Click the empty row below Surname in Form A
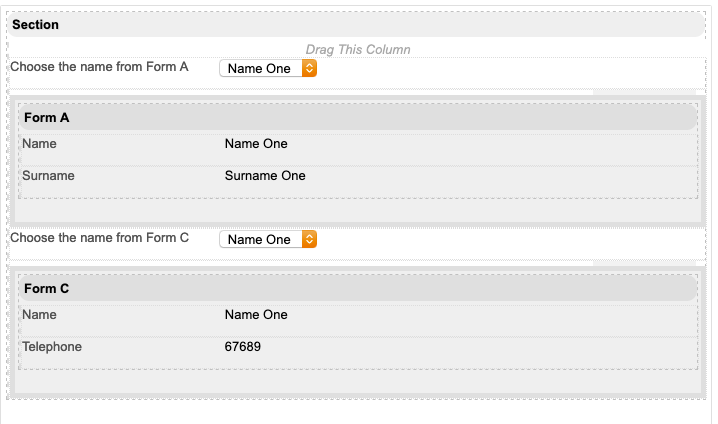Screen dimensions: 718x424 (357, 210)
